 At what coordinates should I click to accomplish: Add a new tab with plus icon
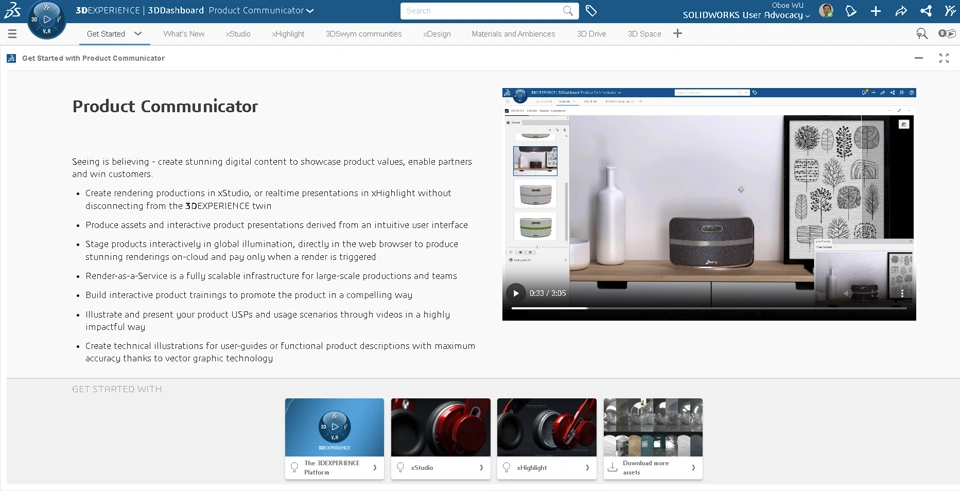tap(677, 34)
